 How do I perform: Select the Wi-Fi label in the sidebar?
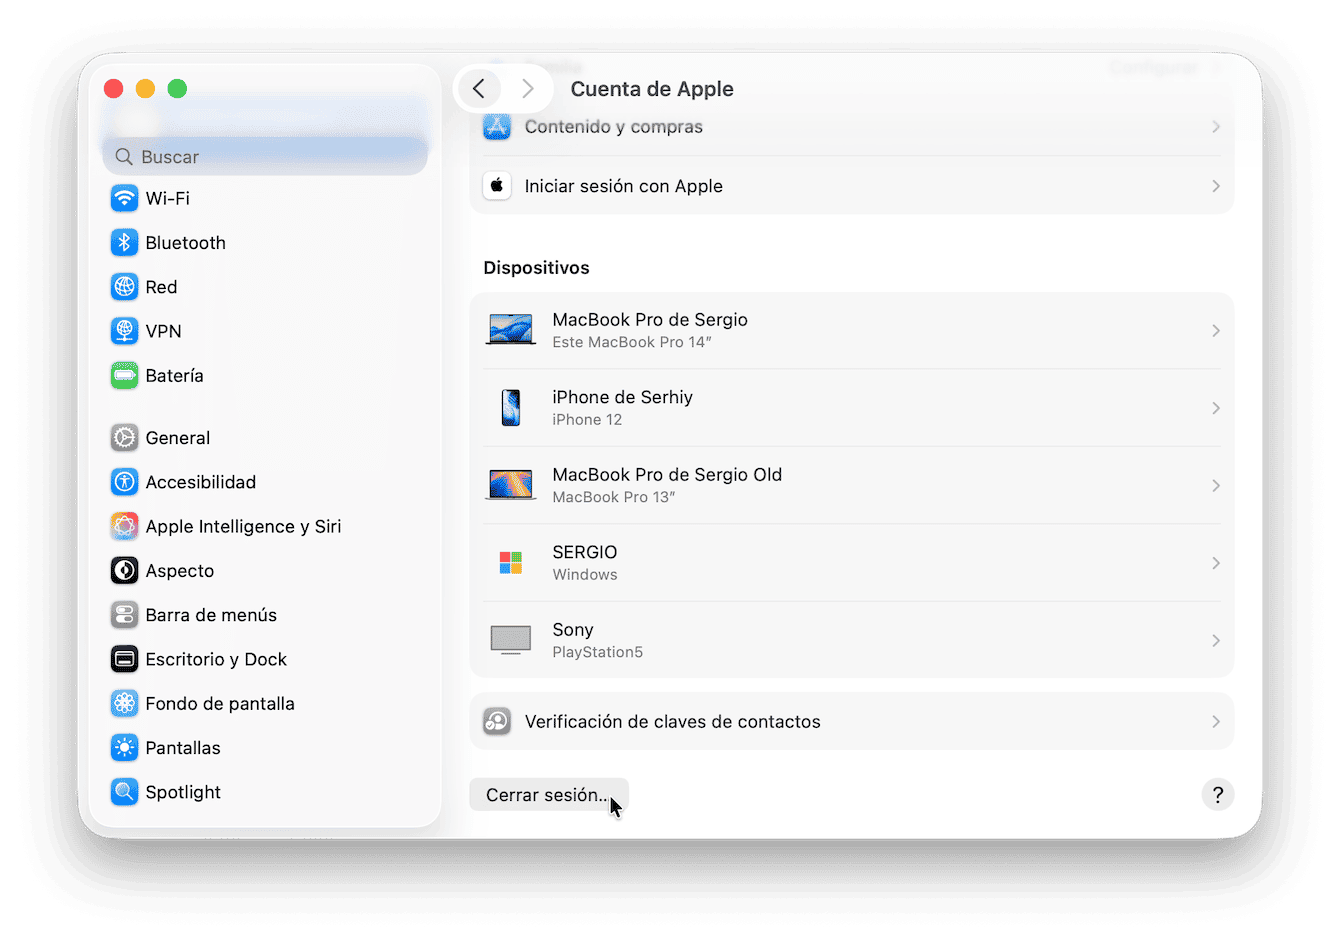[x=168, y=198]
